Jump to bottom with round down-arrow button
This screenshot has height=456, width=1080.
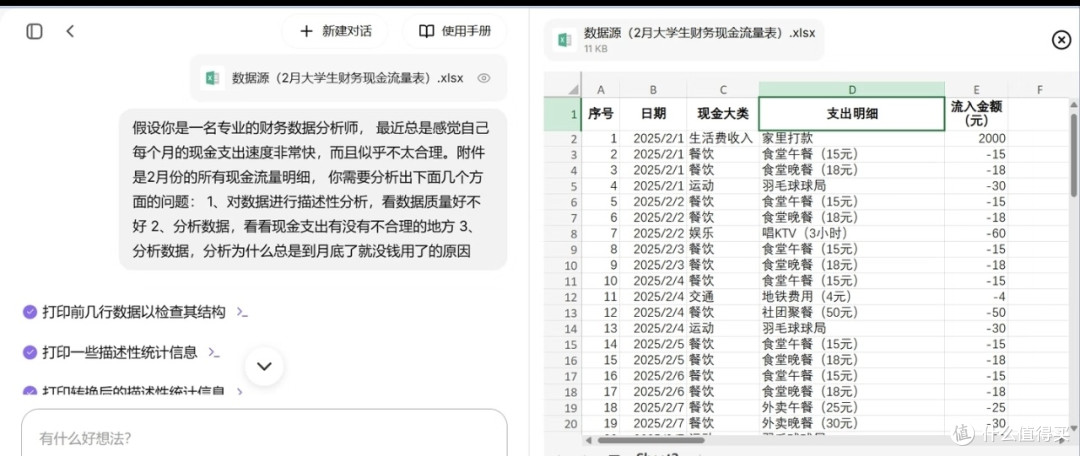[x=264, y=366]
